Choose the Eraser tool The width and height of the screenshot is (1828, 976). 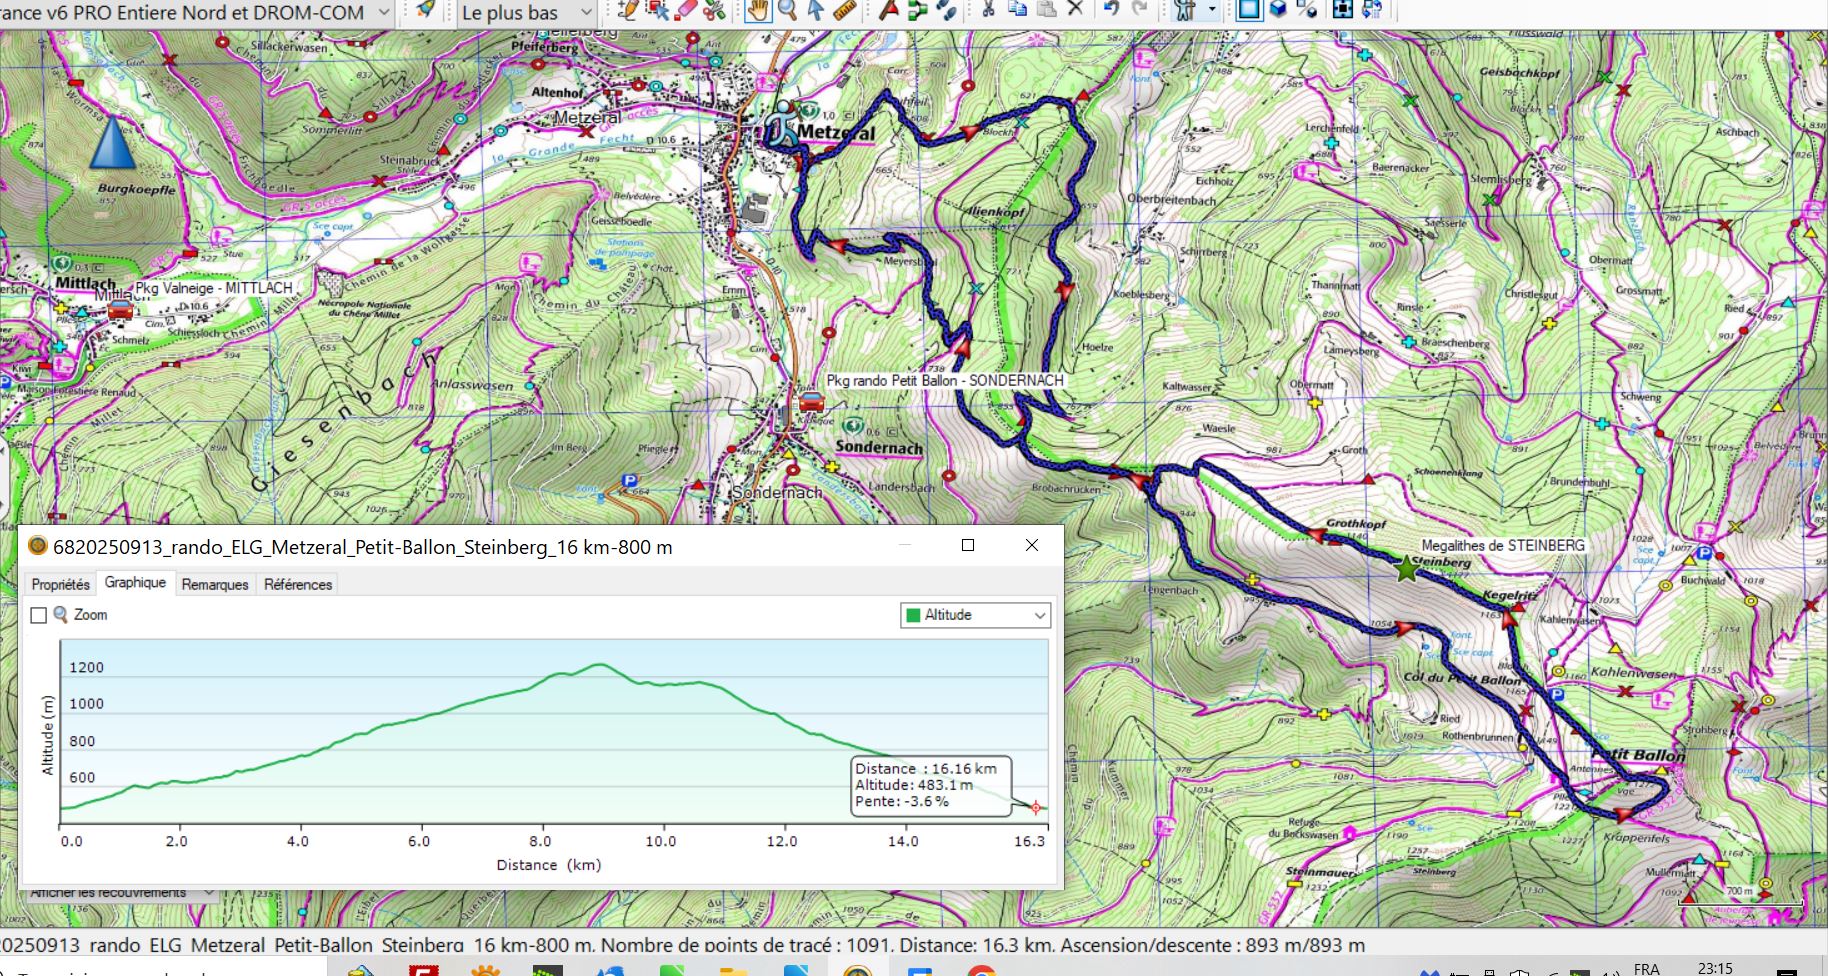coord(685,11)
